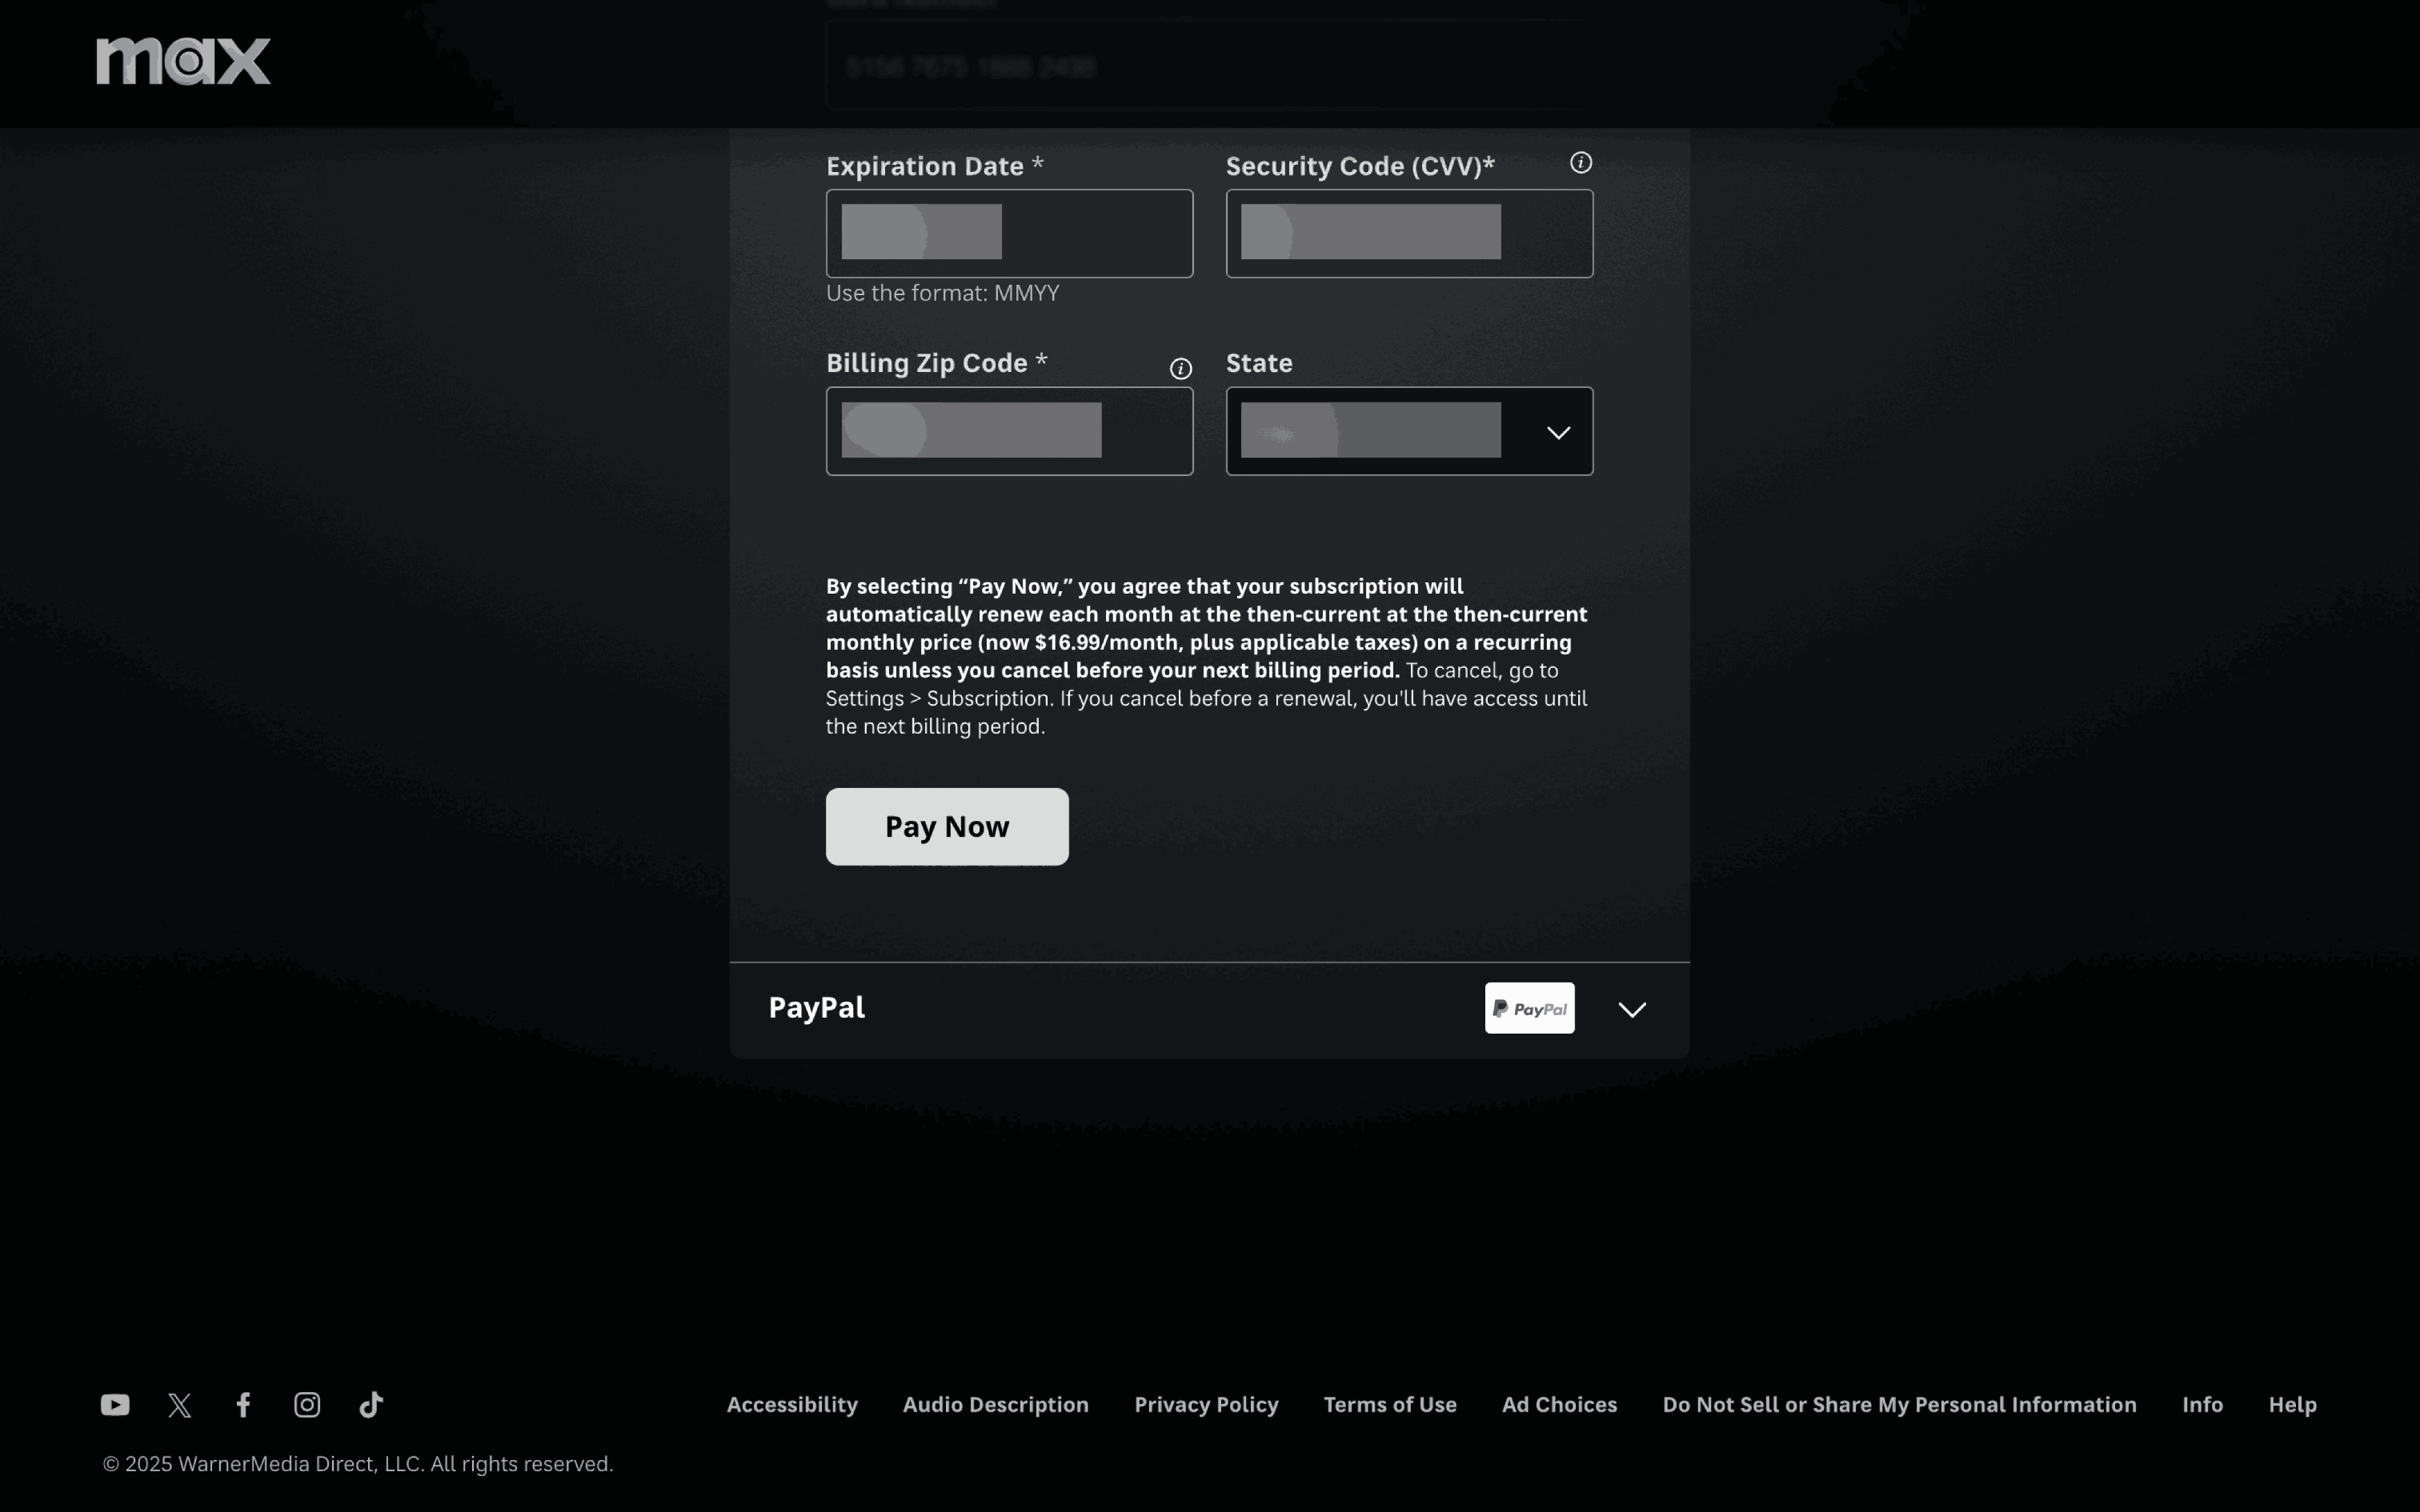Open the X (Twitter) social icon
The image size is (2420, 1512).
coord(180,1405)
